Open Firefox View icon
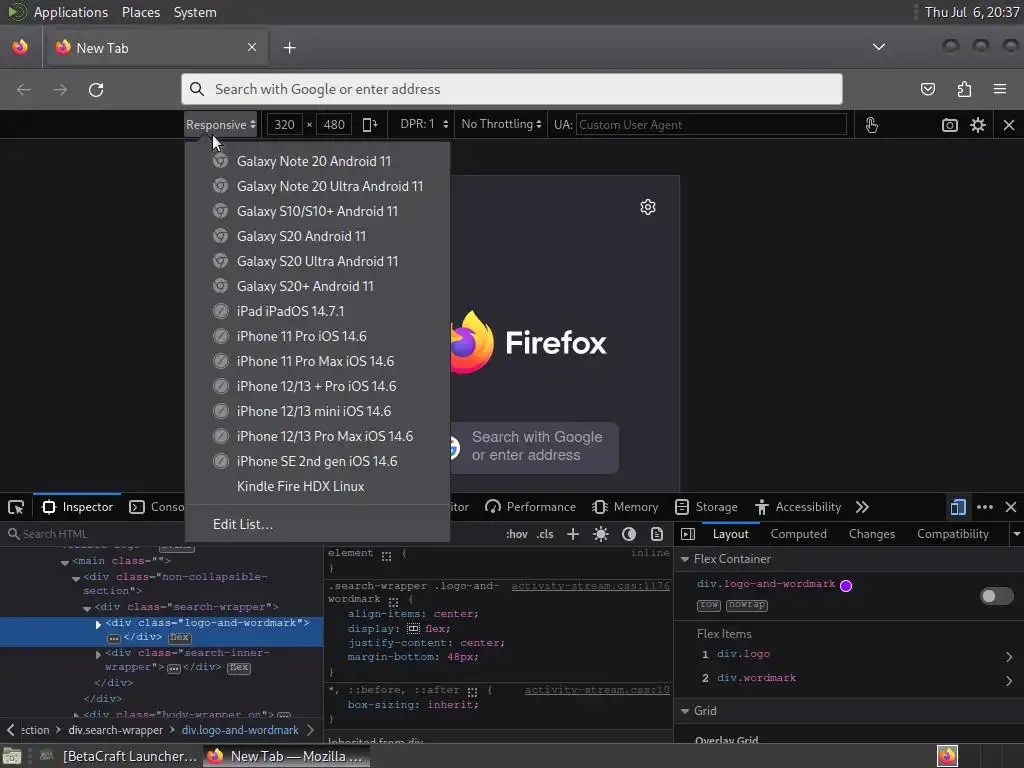The height and width of the screenshot is (768, 1024). pos(20,47)
